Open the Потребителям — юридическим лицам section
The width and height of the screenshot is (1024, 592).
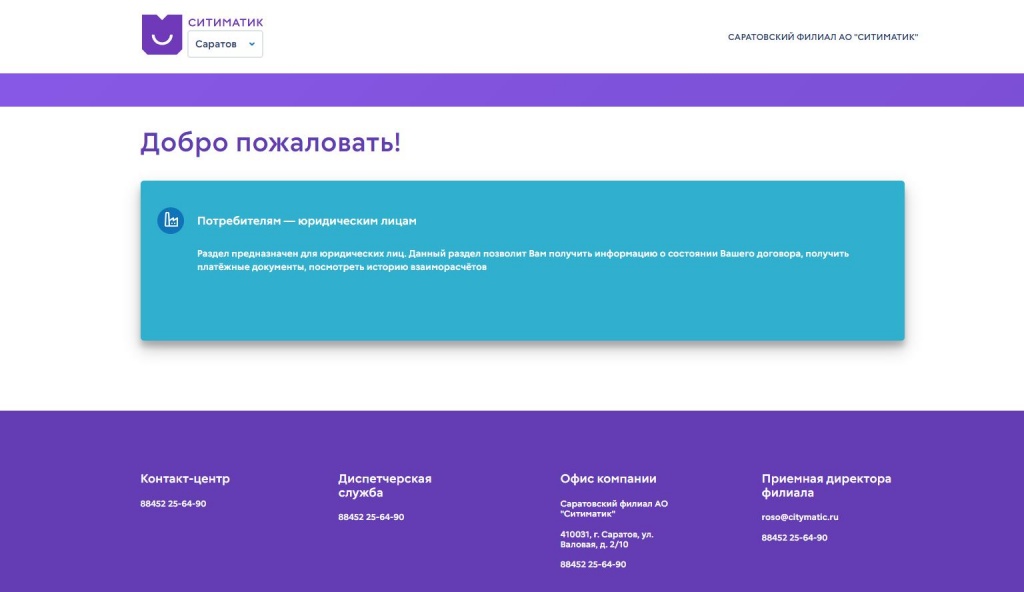[306, 221]
